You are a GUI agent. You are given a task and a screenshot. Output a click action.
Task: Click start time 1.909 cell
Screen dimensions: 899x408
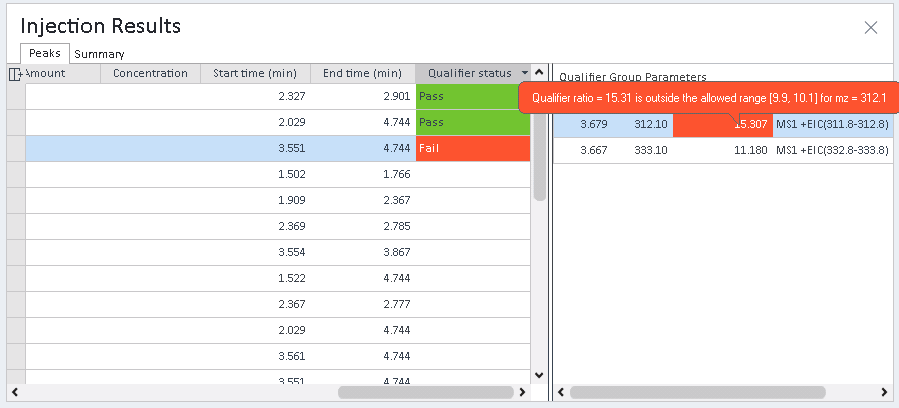point(255,201)
